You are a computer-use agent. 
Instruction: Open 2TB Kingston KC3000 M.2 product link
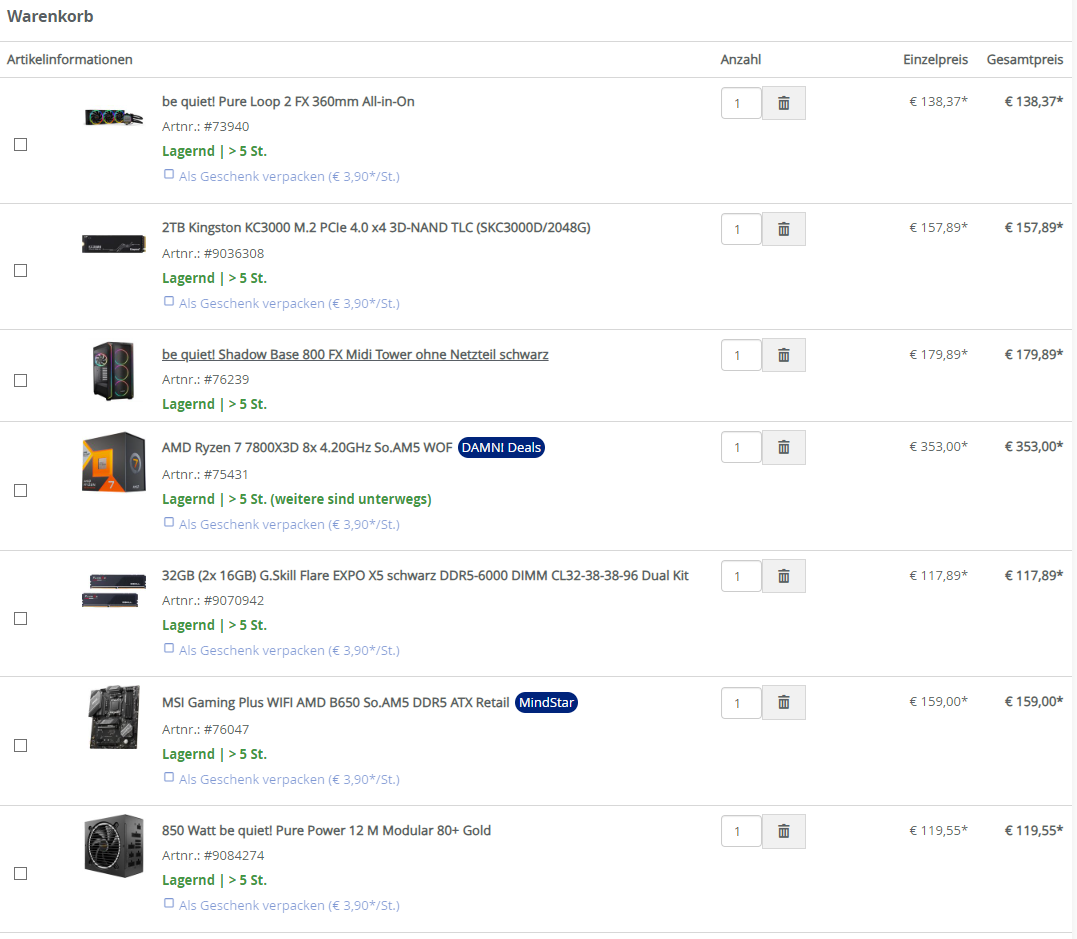point(376,227)
